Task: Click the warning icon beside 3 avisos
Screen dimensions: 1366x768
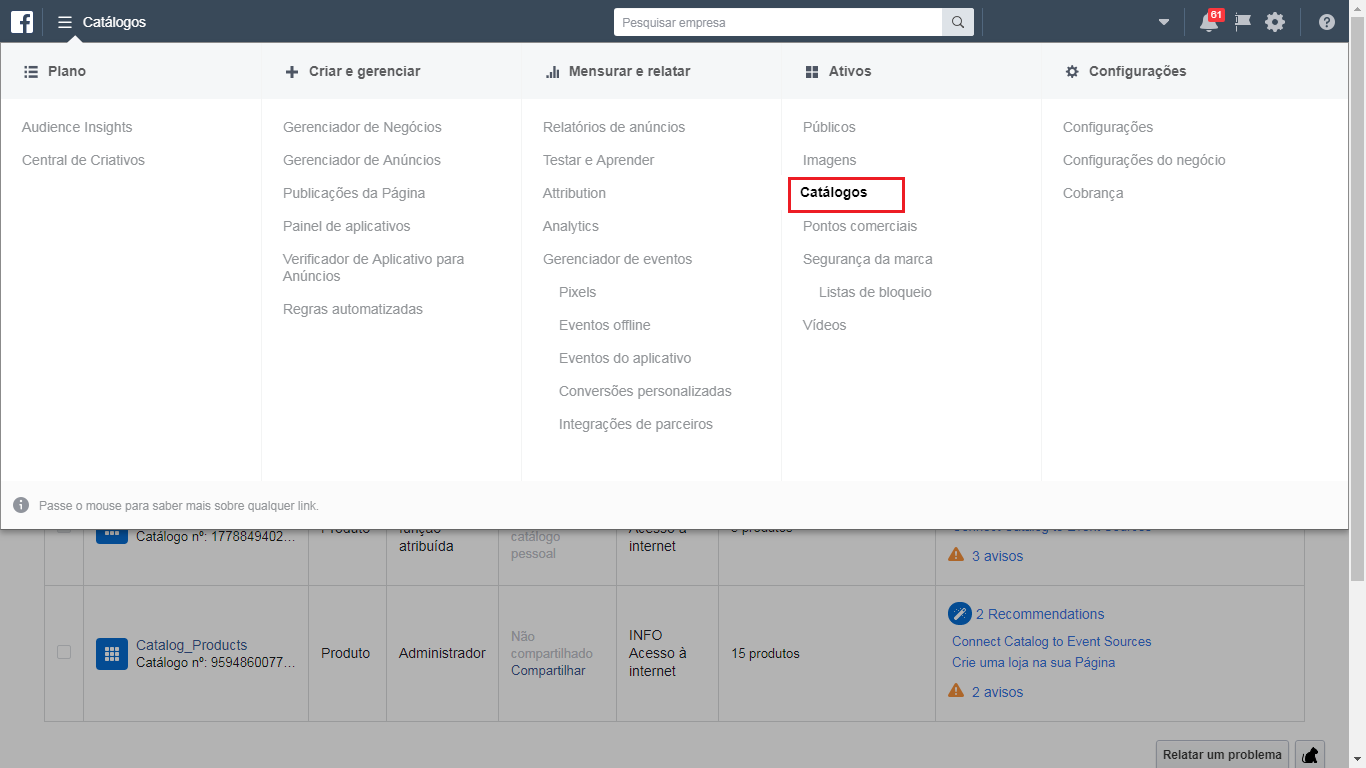Action: point(956,555)
